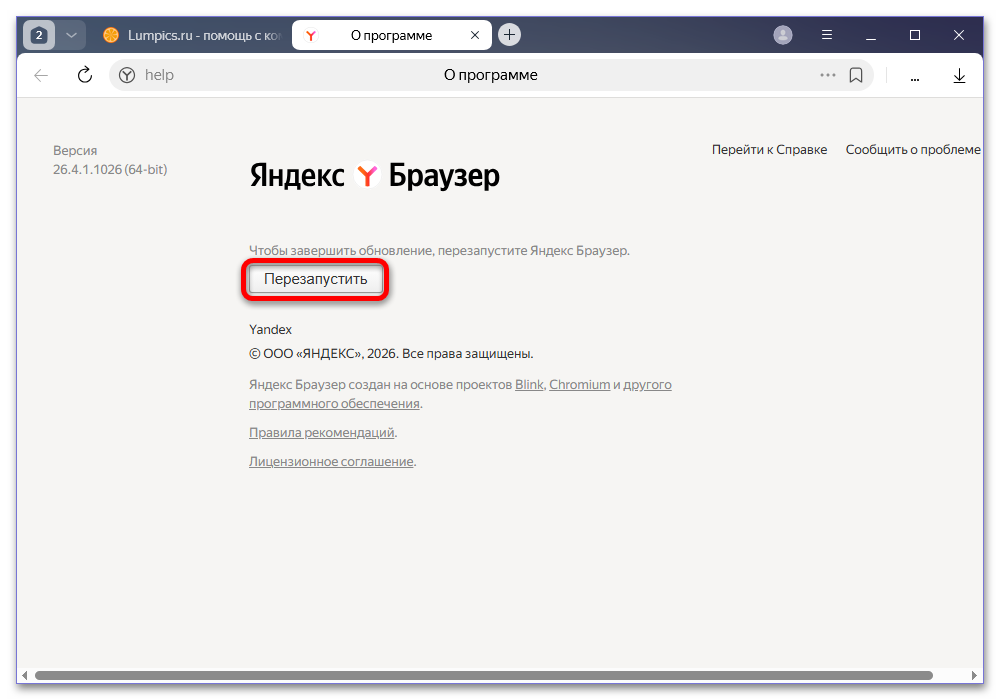Click the horizontal scrollbar thumb
This screenshot has width=1000, height=700.
(483, 675)
